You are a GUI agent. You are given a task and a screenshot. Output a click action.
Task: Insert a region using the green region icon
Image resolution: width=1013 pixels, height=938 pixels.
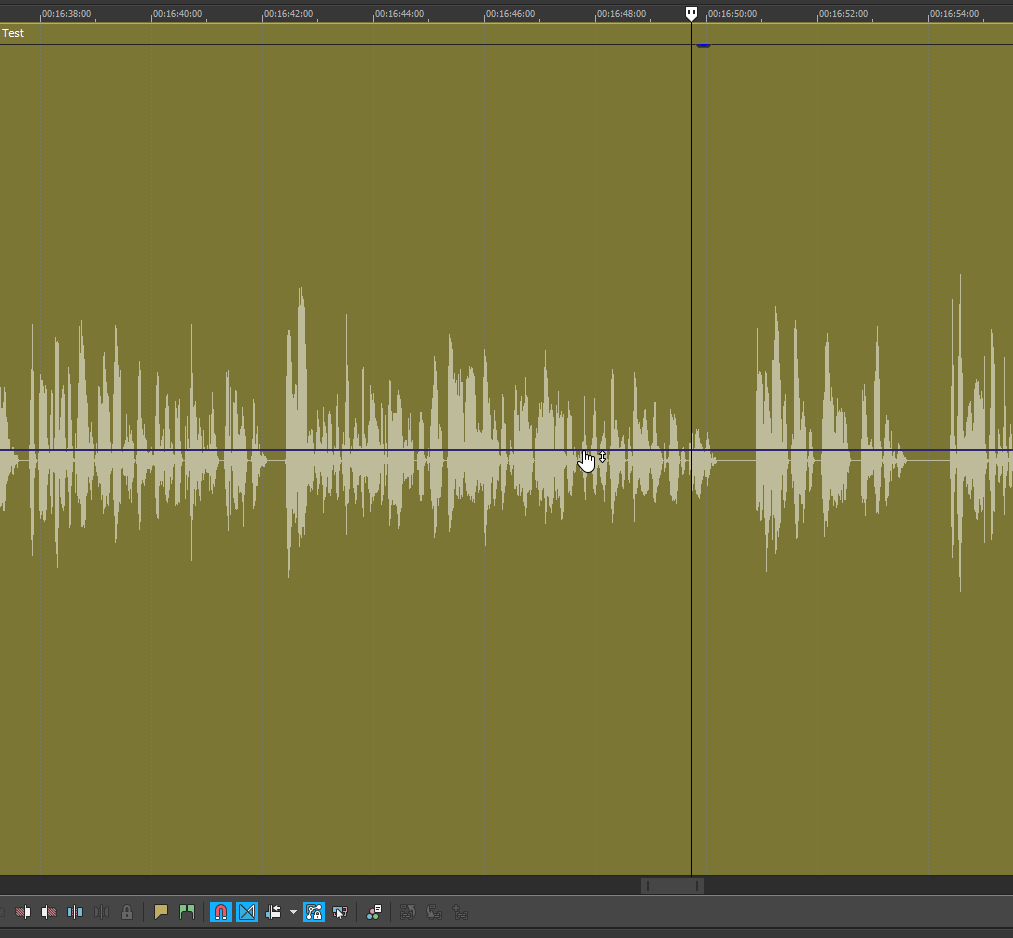(187, 912)
